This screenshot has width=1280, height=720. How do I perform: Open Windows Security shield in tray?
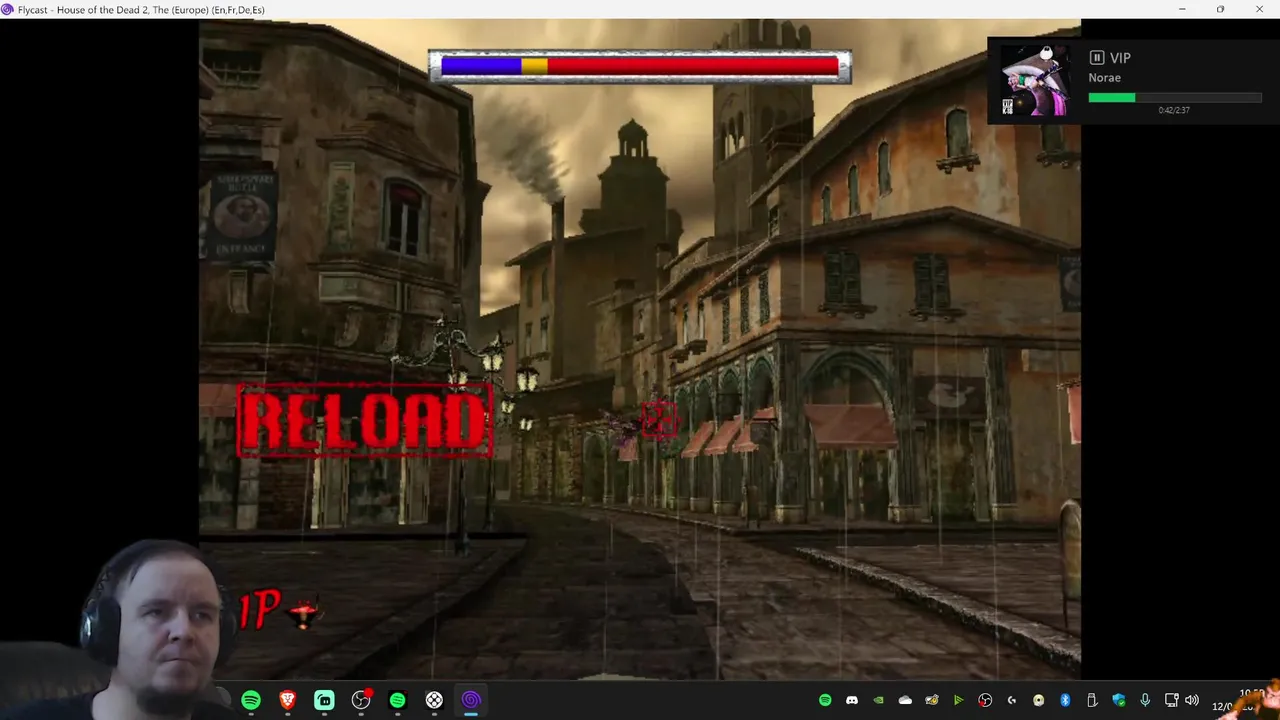1118,701
